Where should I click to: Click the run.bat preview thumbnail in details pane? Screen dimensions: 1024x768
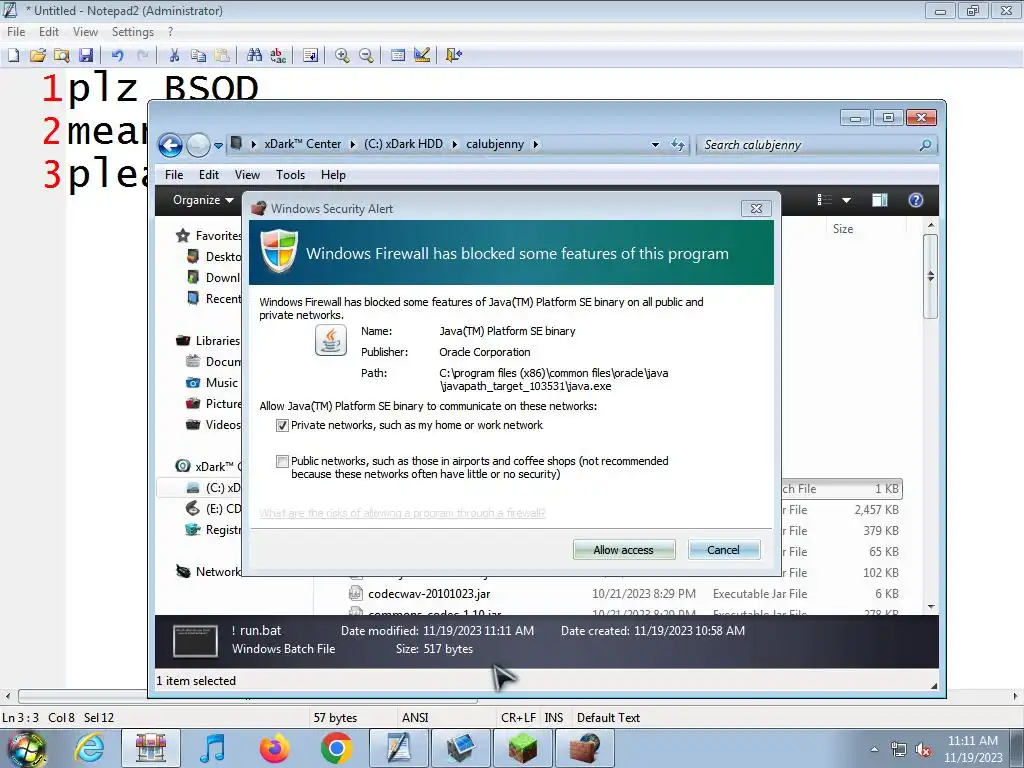pos(195,641)
